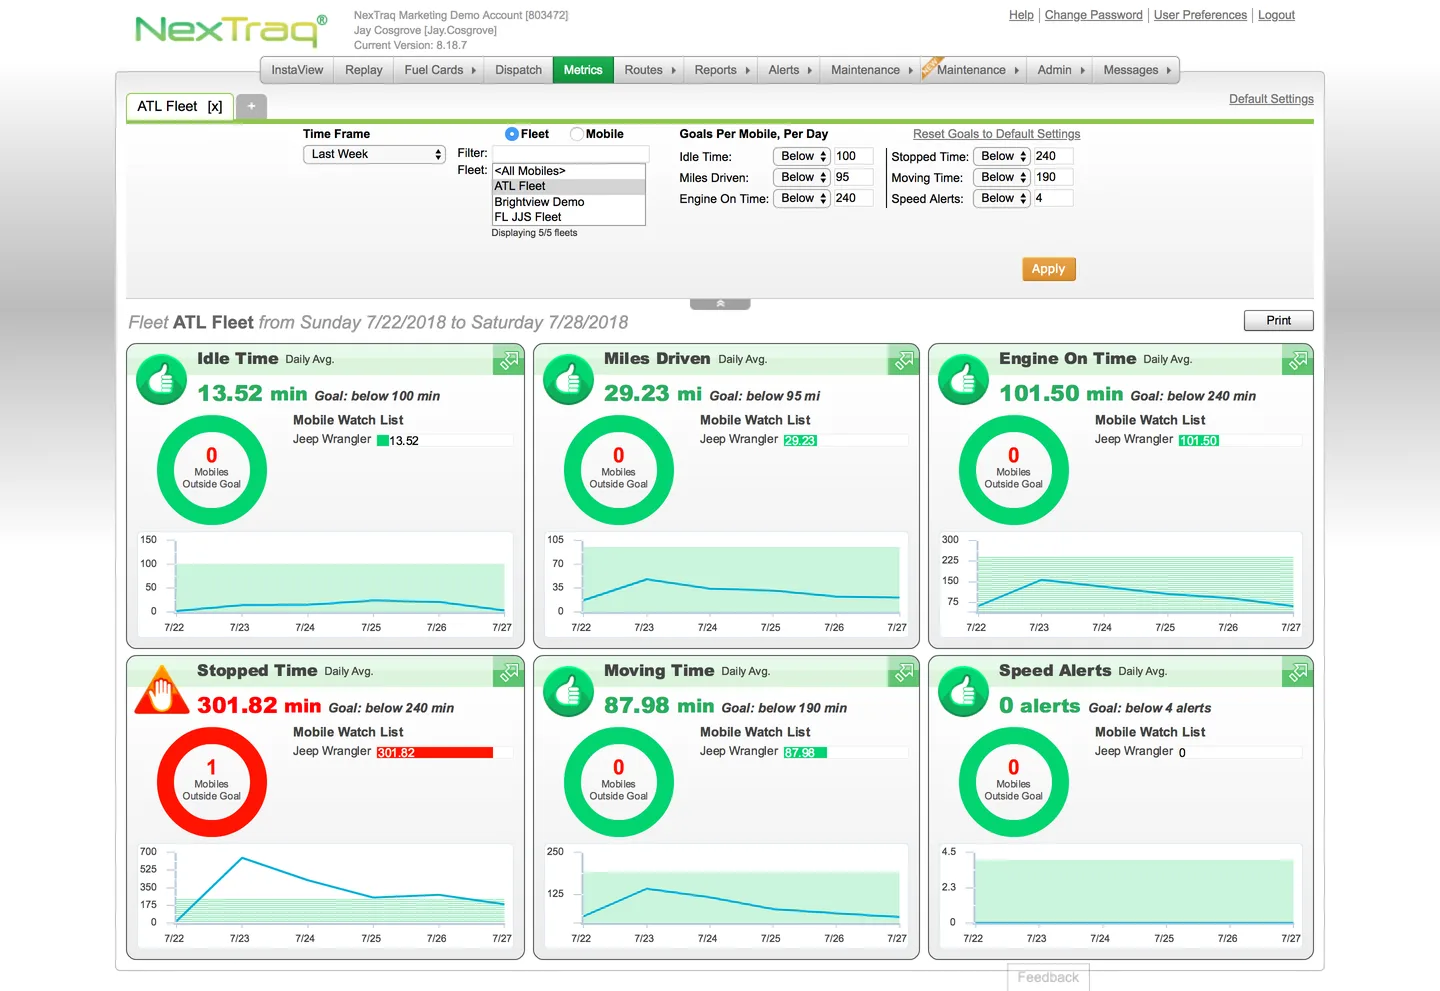Click the warning hand icon on Stopped Time panel
1440x991 pixels.
click(160, 690)
